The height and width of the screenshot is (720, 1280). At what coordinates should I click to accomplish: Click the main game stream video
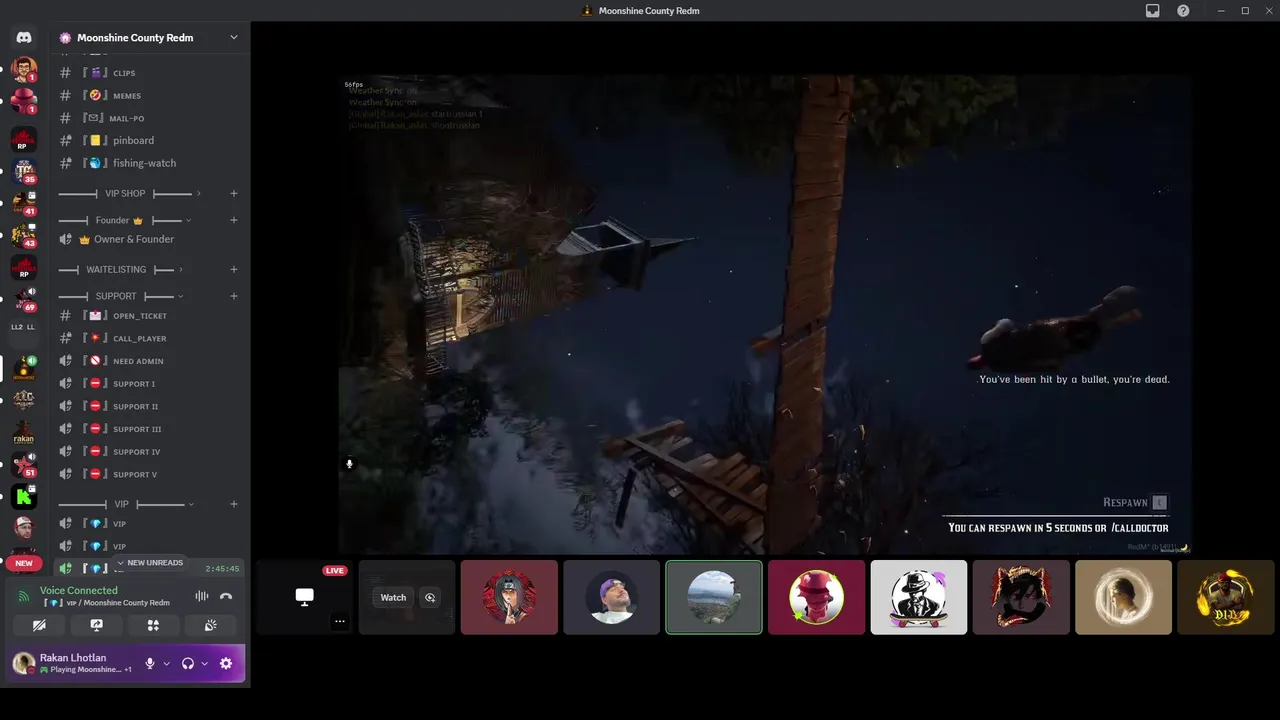pos(765,314)
